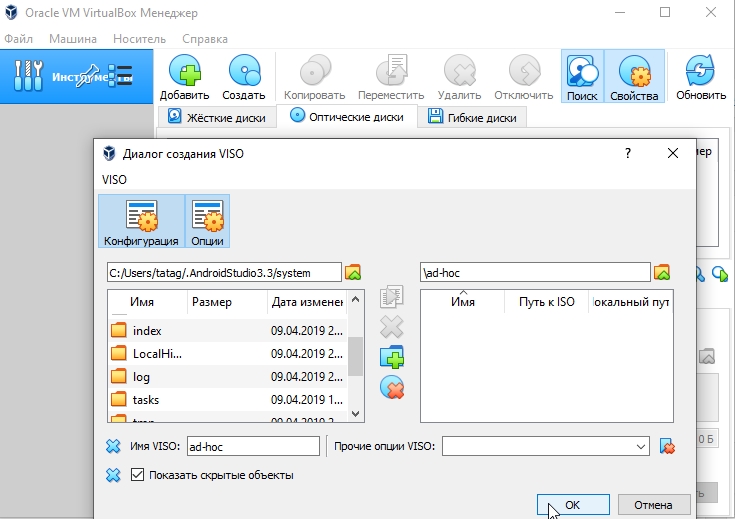
Task: Sort host list by Дата изменения column
Action: click(307, 302)
